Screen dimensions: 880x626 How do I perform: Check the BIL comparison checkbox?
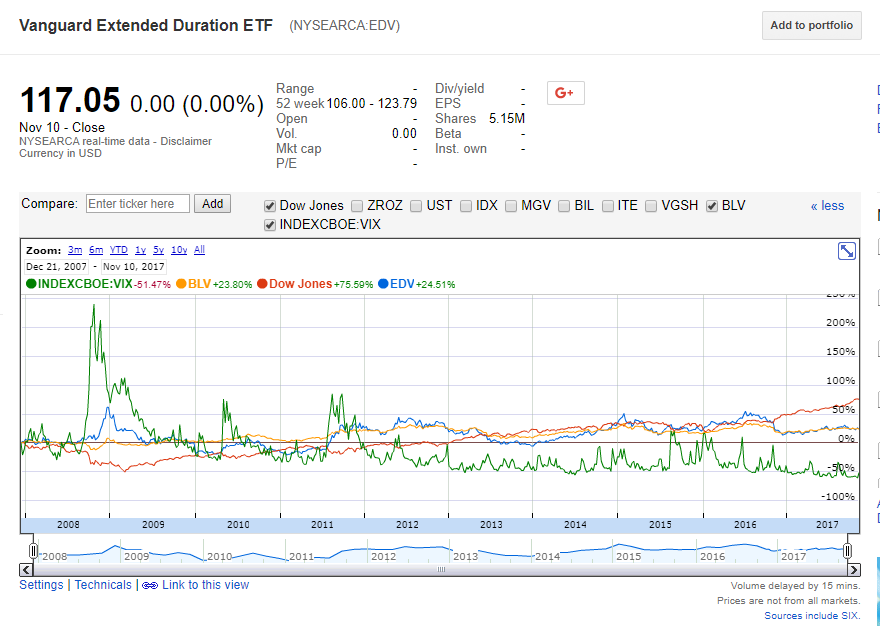point(564,206)
